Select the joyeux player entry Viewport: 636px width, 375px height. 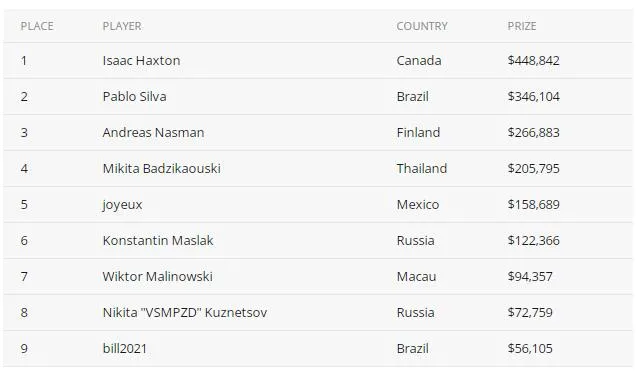[122, 205]
